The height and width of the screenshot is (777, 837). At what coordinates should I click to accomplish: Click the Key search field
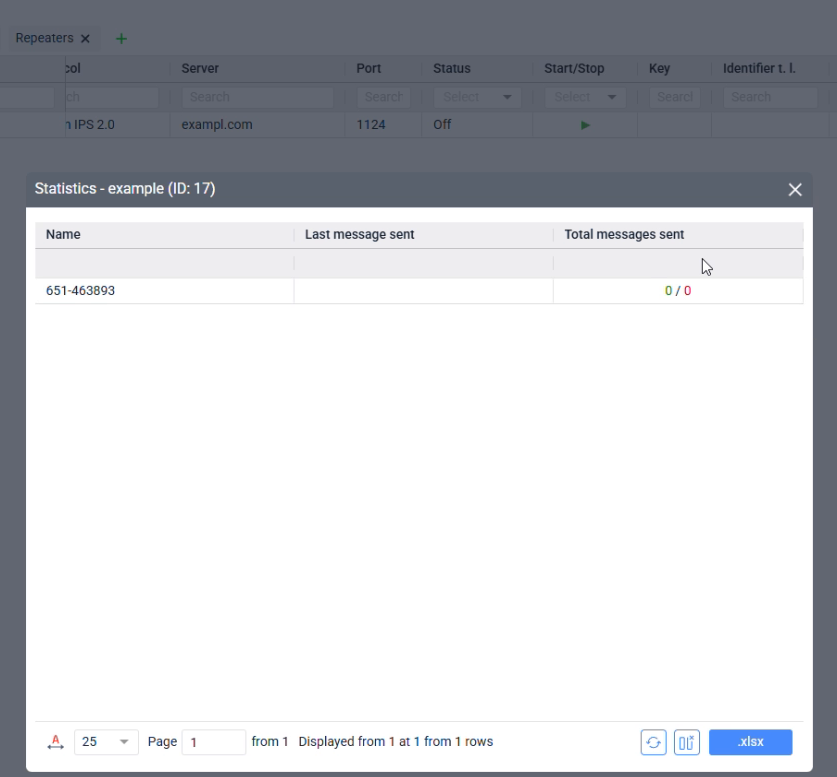pos(675,97)
